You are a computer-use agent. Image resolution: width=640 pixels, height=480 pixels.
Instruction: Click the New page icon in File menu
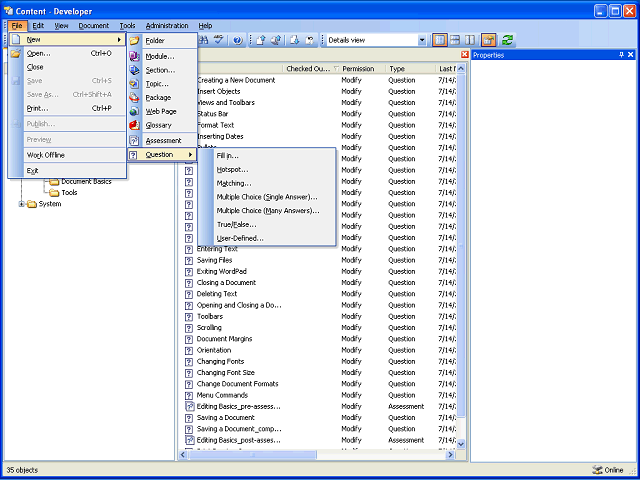(x=16, y=40)
